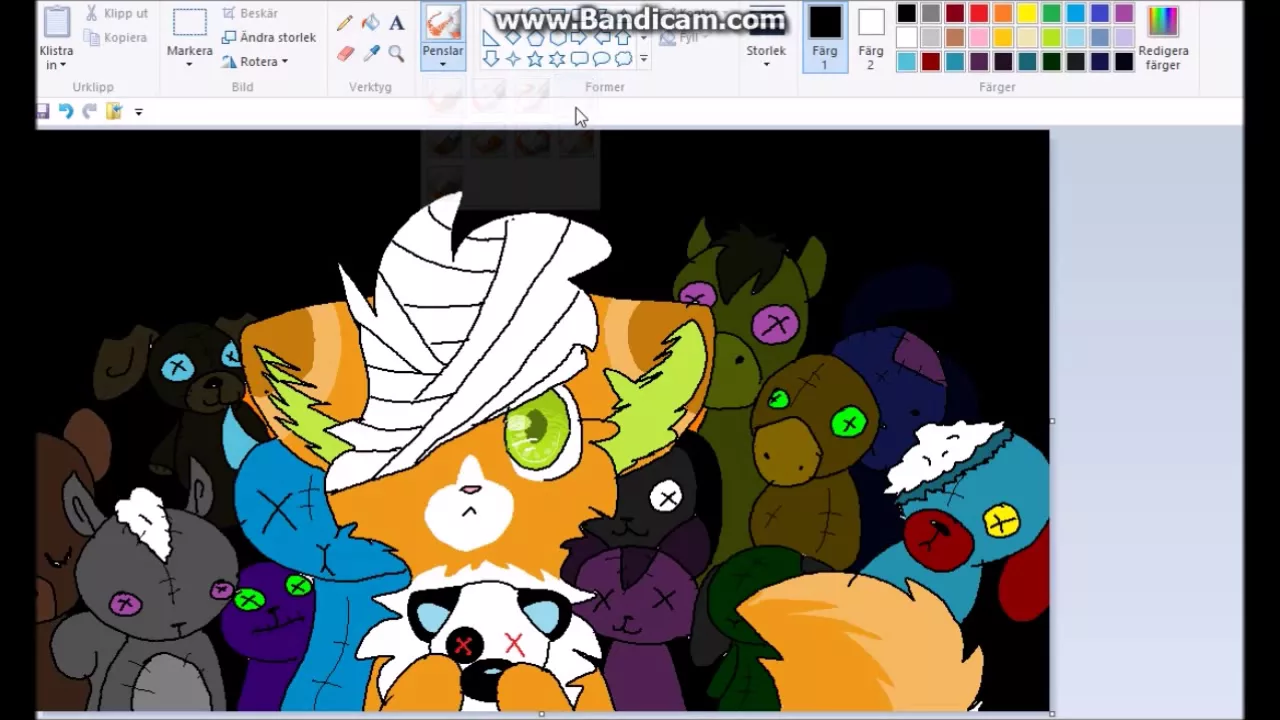1280x720 pixels.
Task: Choose the right triangle shape
Action: (x=490, y=38)
